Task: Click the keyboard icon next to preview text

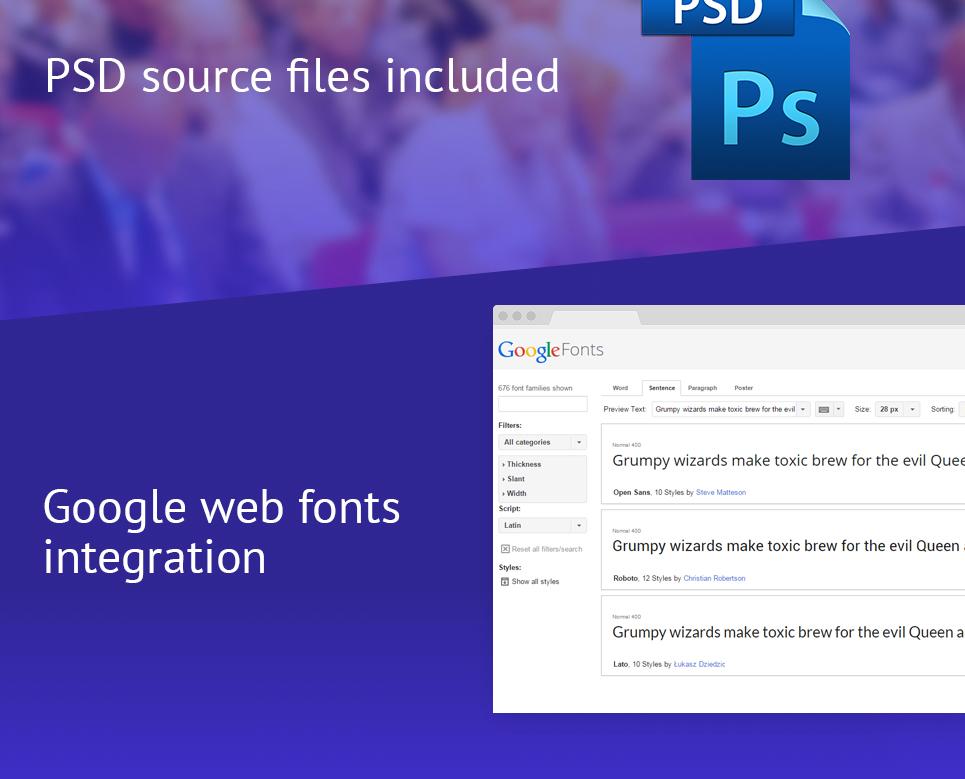Action: point(823,409)
